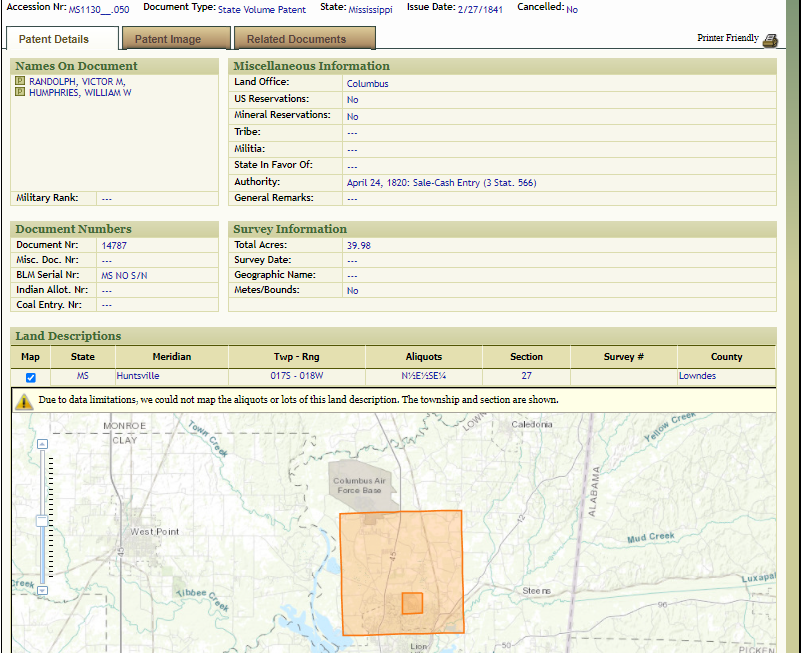
Task: Click the patentee icon beside RANDOLPH, VICTOR M
Action: click(x=20, y=82)
